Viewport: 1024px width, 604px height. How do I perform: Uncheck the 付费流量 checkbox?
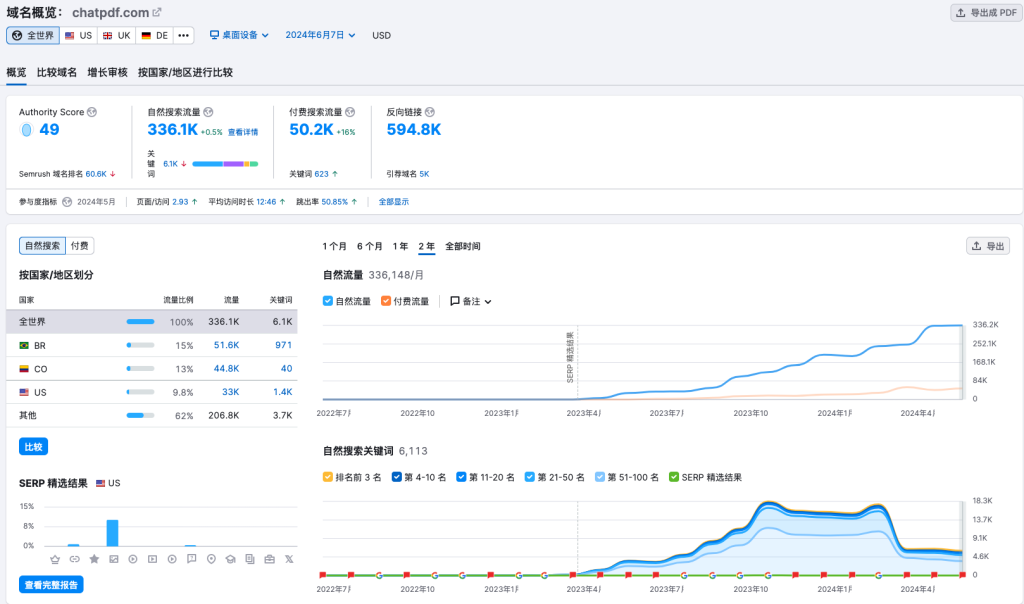pyautogui.click(x=386, y=301)
